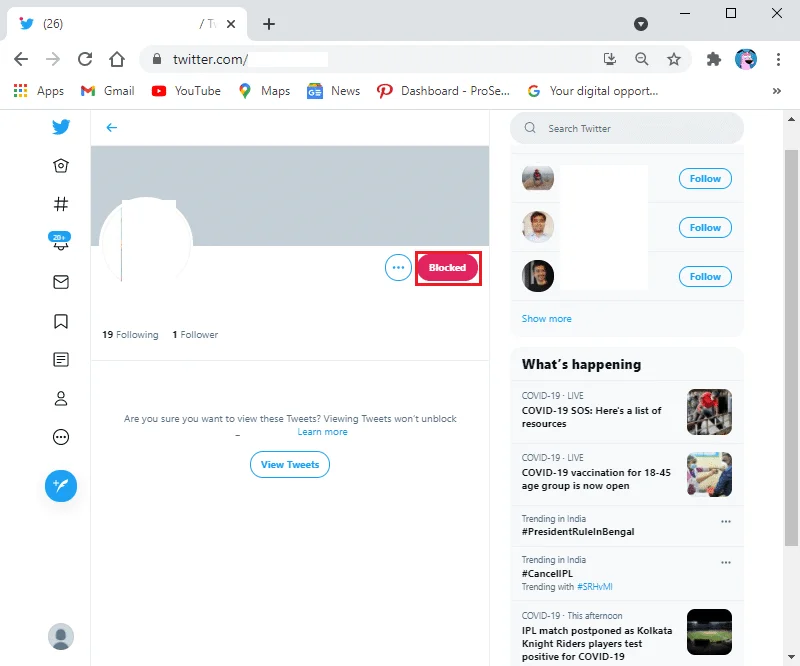Click the Show more link
This screenshot has height=666, width=800.
pos(546,318)
